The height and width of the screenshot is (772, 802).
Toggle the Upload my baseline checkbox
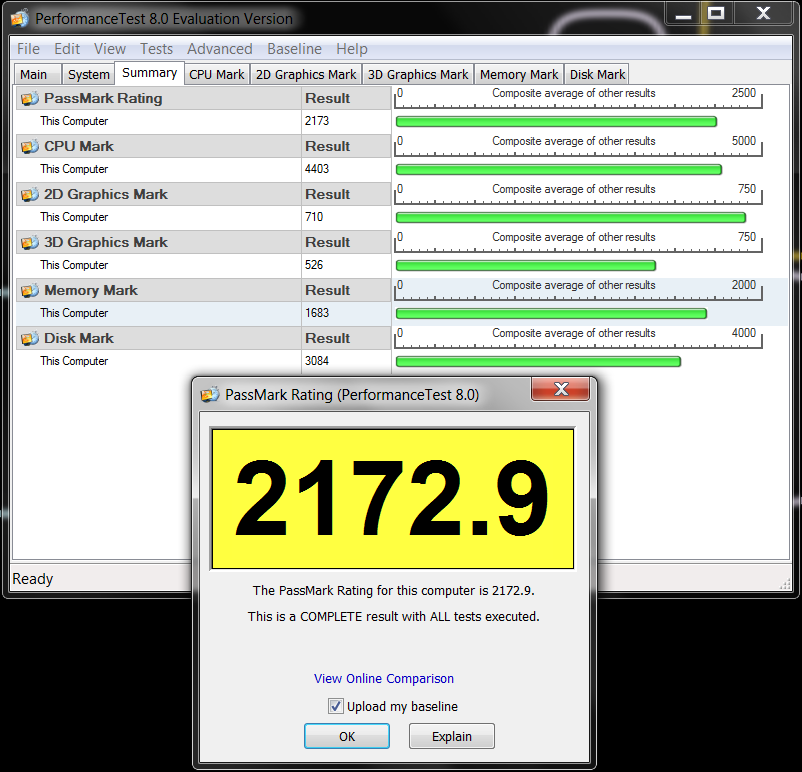pos(336,706)
